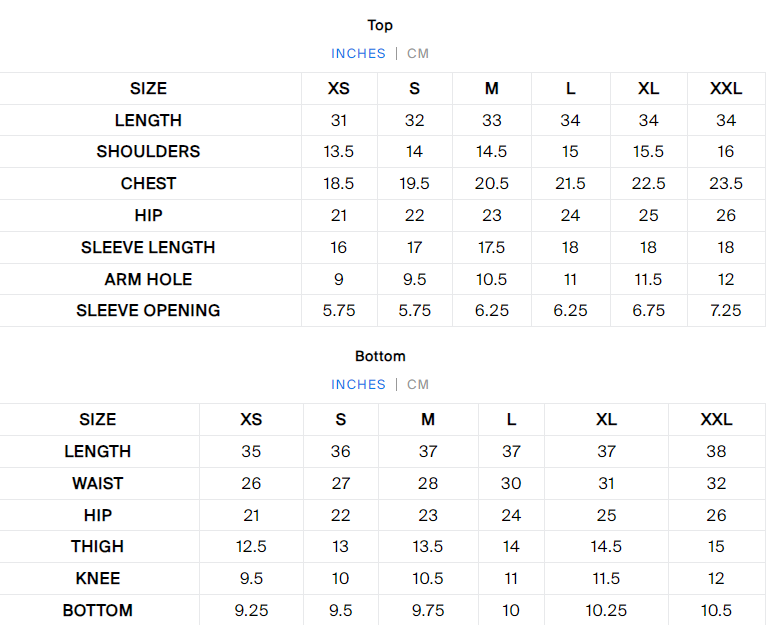Switch Bottom size chart to CM
767x625 pixels.
(x=418, y=384)
